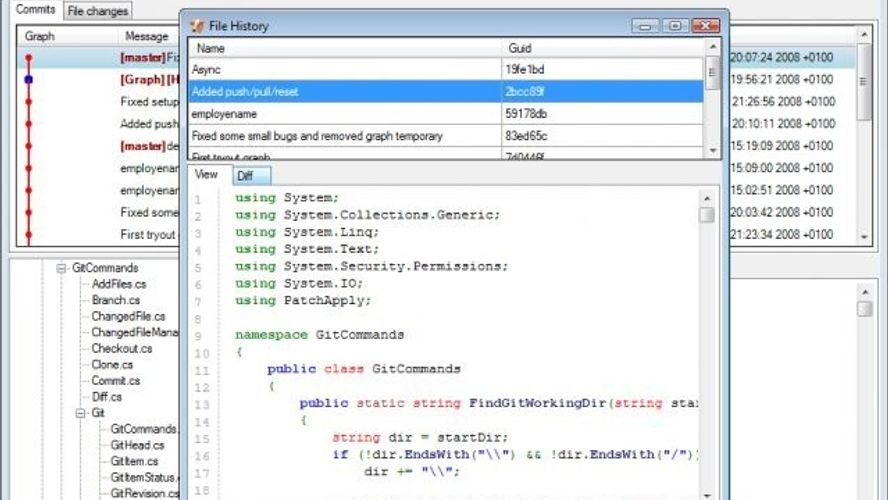
Task: Click the blue commit node in graph
Action: [29, 80]
